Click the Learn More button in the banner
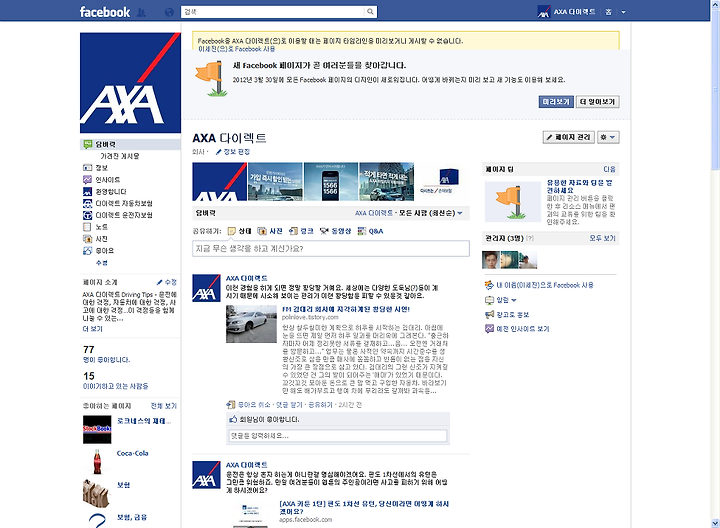 pos(597,101)
